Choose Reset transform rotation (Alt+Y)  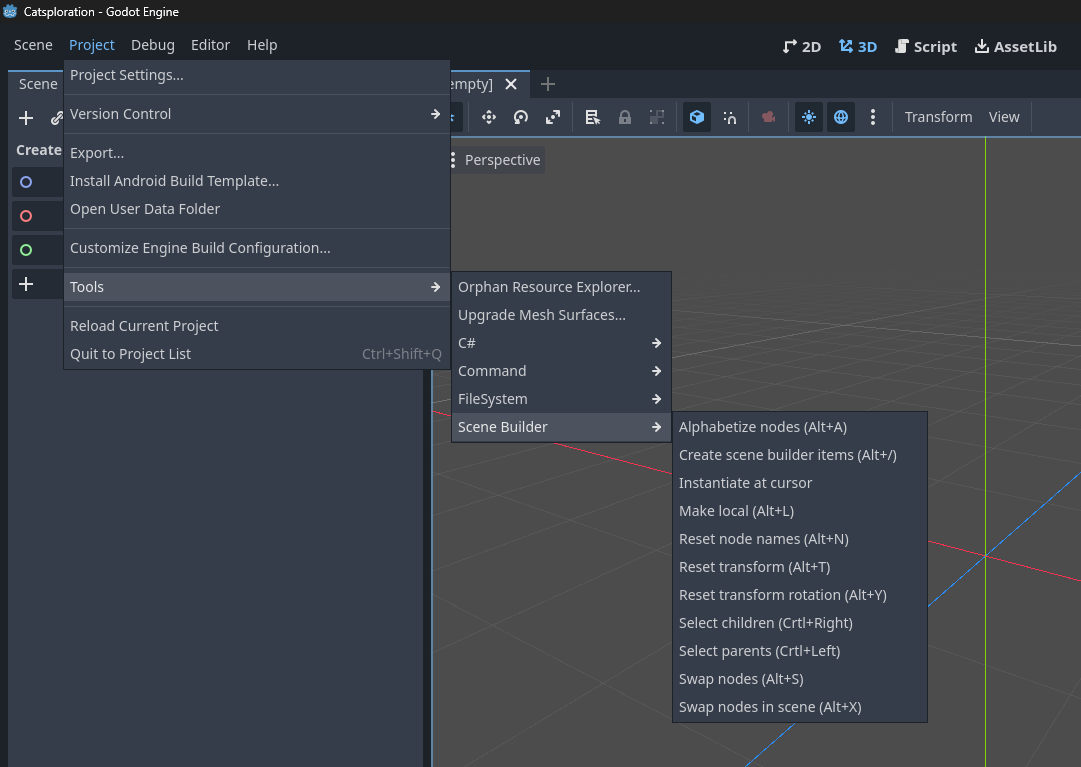[800, 595]
